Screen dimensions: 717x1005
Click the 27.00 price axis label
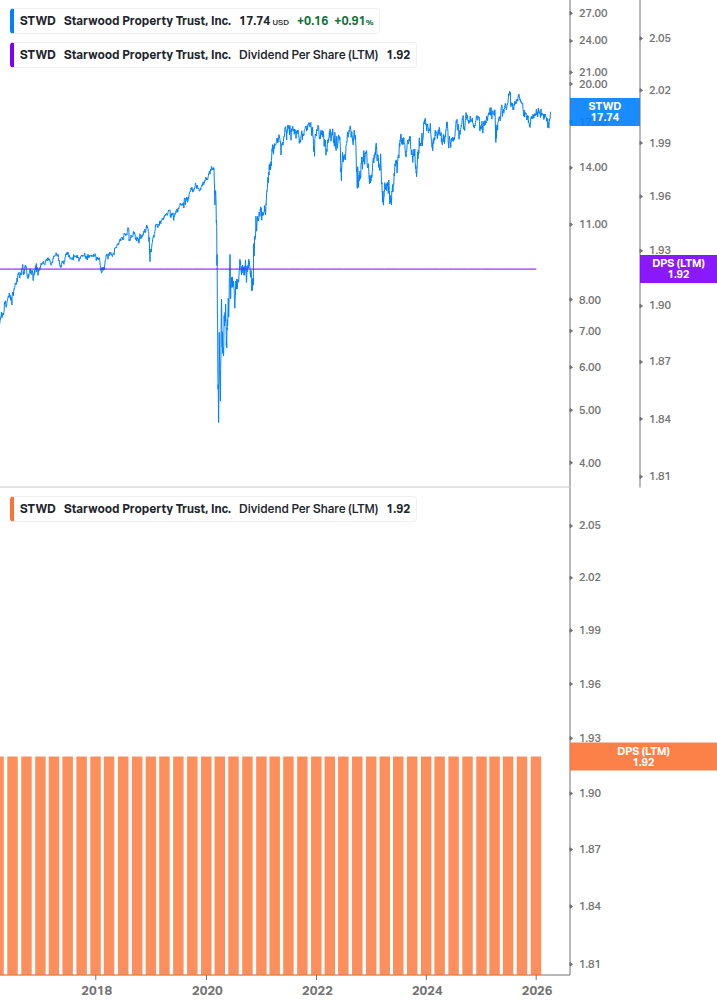(x=593, y=13)
